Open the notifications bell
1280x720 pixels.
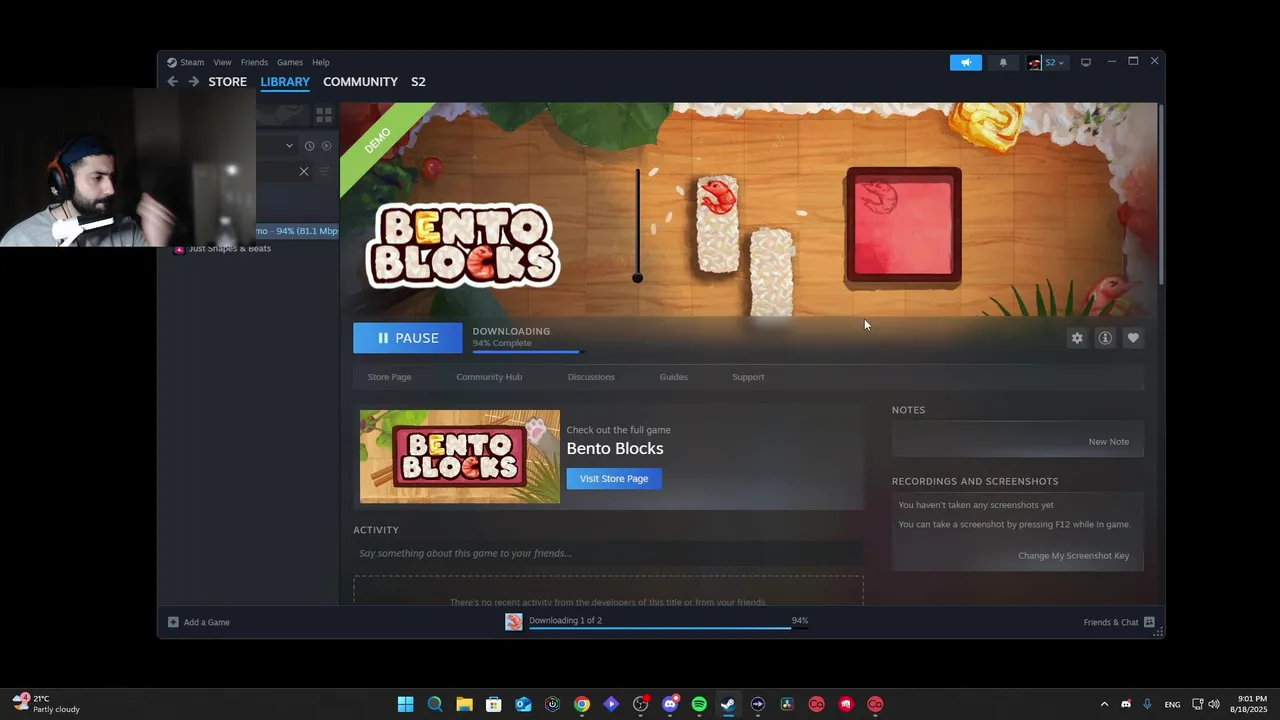(x=1003, y=62)
